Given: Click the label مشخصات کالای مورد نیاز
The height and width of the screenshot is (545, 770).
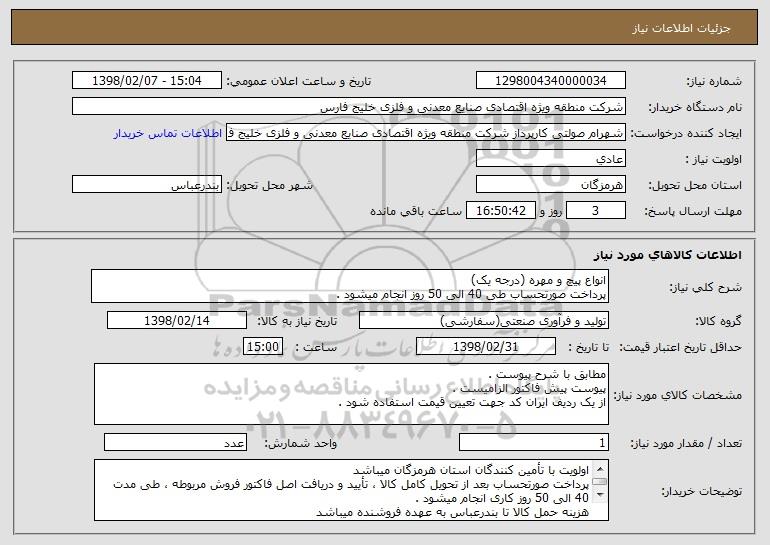Looking at the screenshot, I should pos(678,395).
